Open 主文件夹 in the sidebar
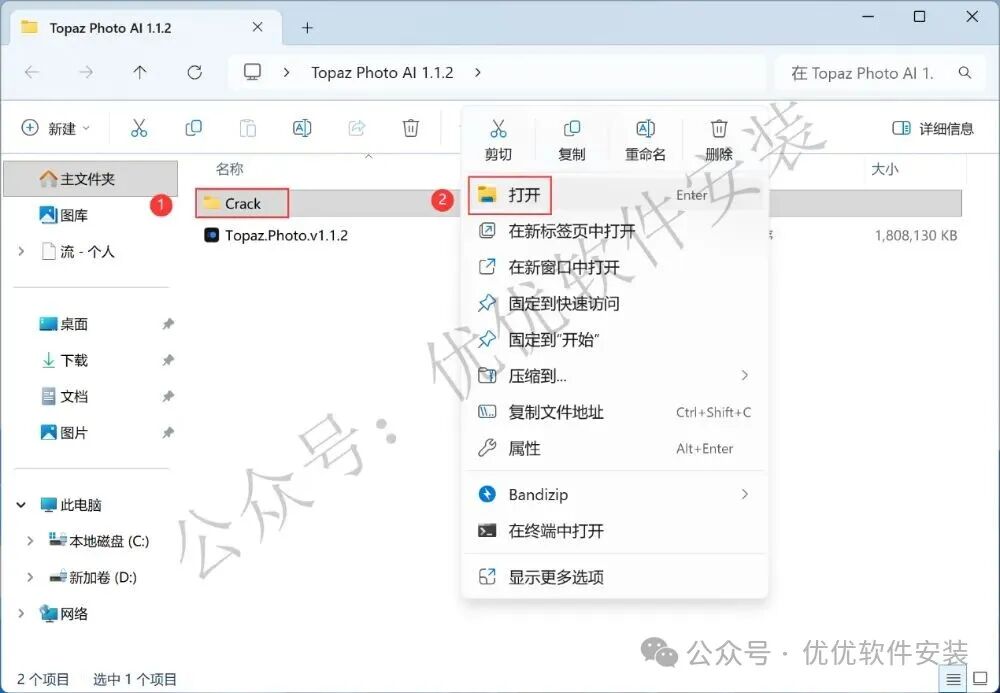1000x693 pixels. click(x=91, y=179)
